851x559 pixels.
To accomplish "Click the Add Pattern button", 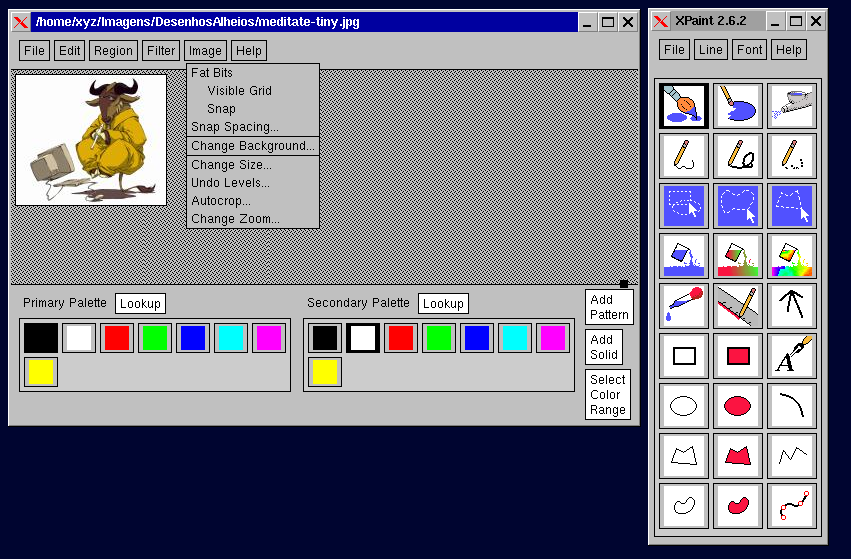I will click(x=609, y=307).
